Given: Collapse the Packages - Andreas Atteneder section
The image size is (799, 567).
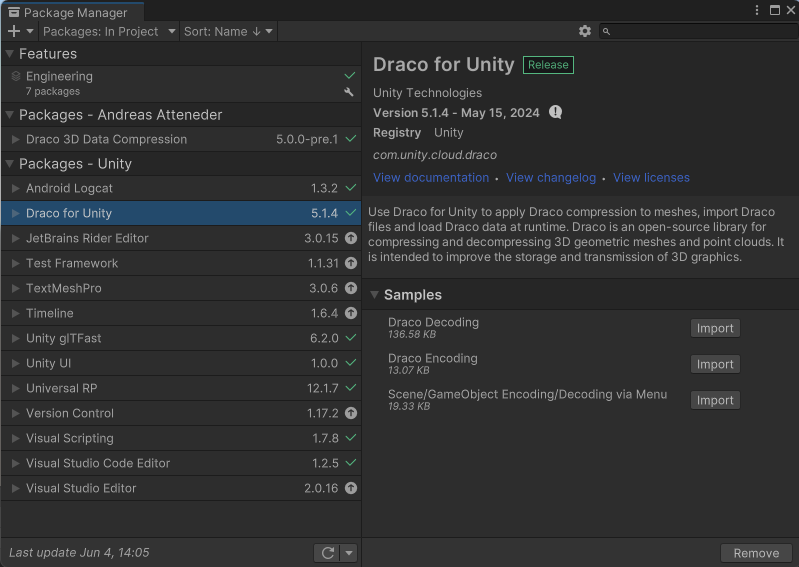Looking at the screenshot, I should pyautogui.click(x=9, y=115).
